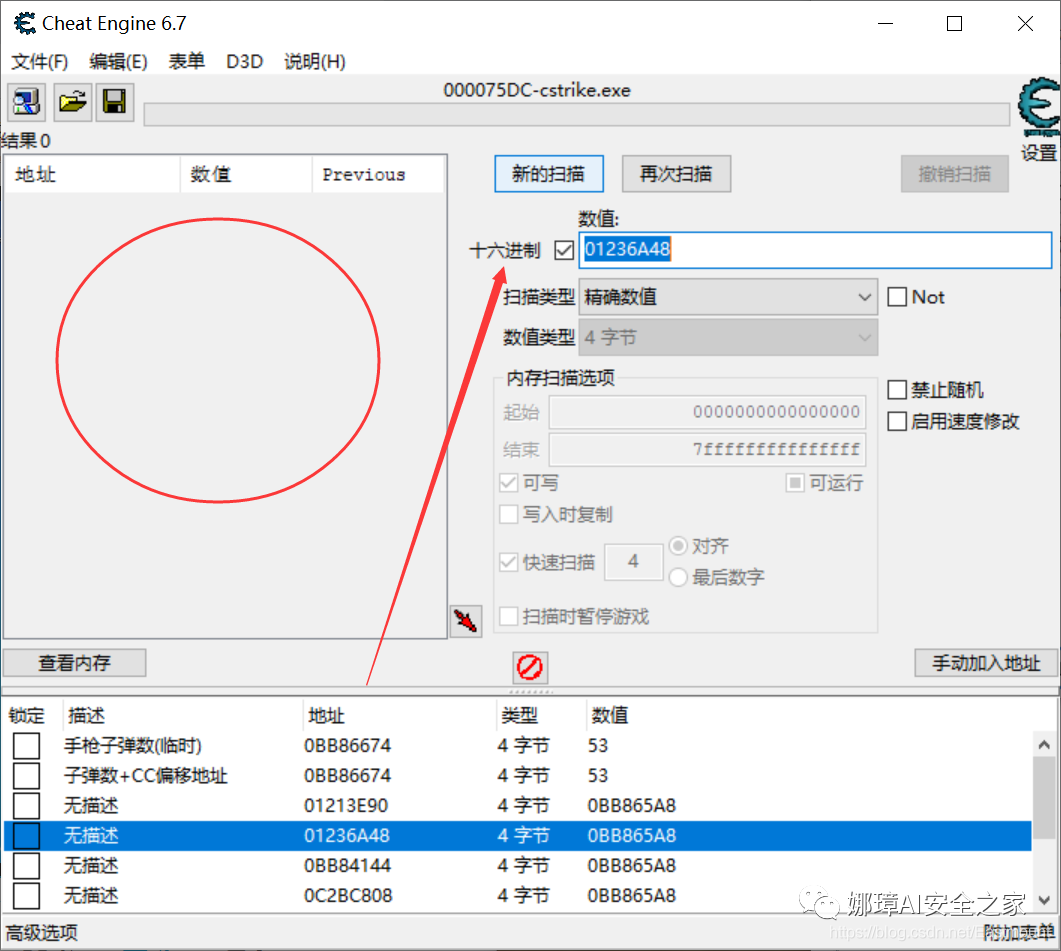Open the process selection computer icon
This screenshot has width=1061, height=951.
tap(26, 102)
